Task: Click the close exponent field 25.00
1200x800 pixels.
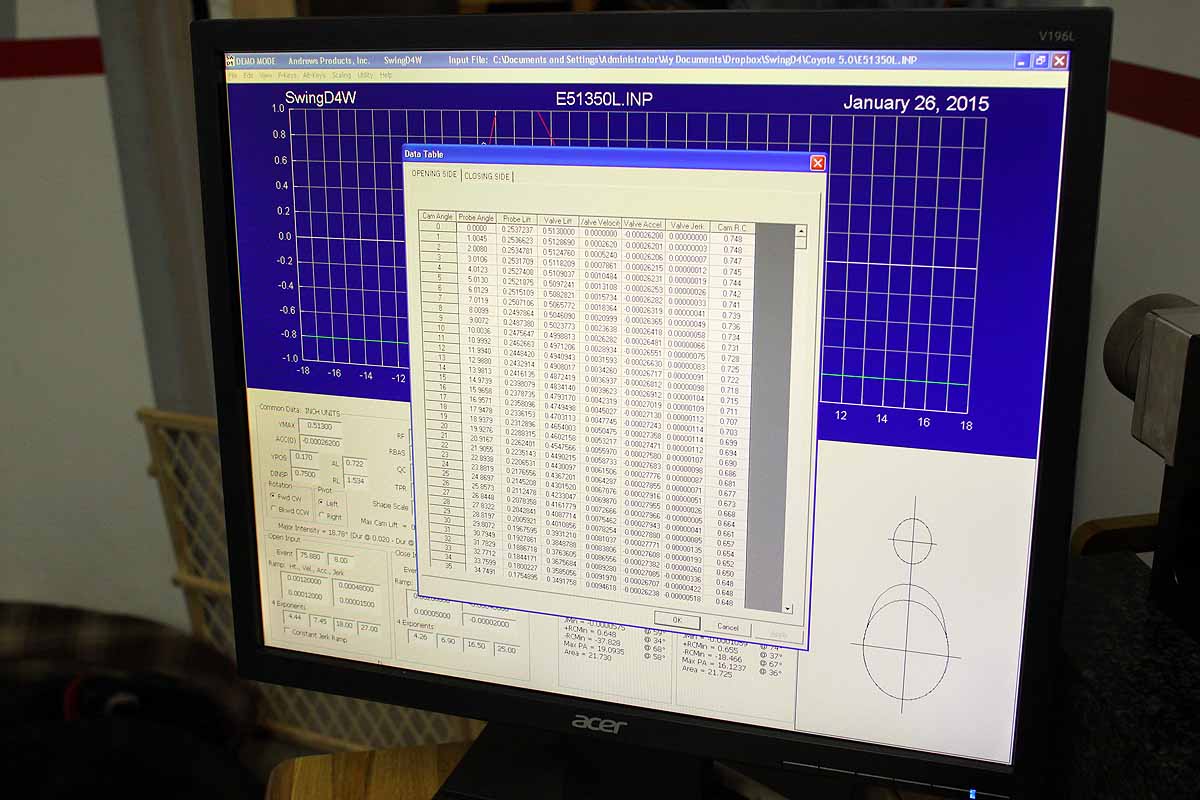Action: click(x=507, y=648)
